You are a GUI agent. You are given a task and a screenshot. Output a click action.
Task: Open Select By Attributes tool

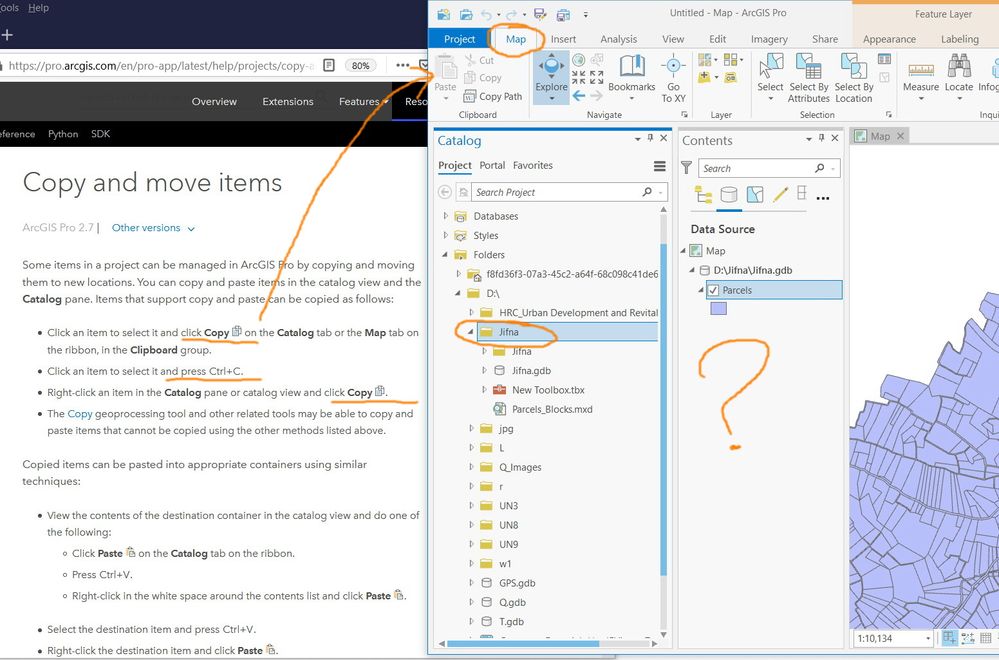tap(809, 77)
